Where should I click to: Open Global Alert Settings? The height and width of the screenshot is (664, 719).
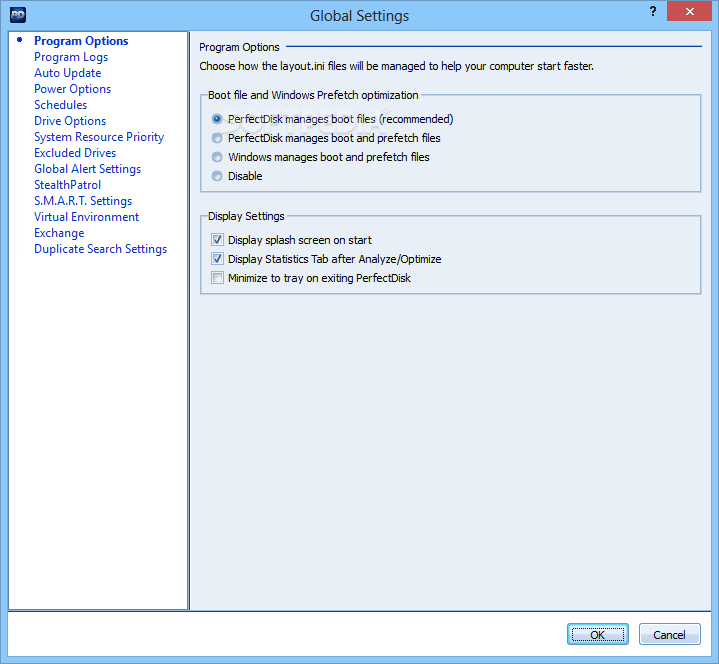click(88, 169)
